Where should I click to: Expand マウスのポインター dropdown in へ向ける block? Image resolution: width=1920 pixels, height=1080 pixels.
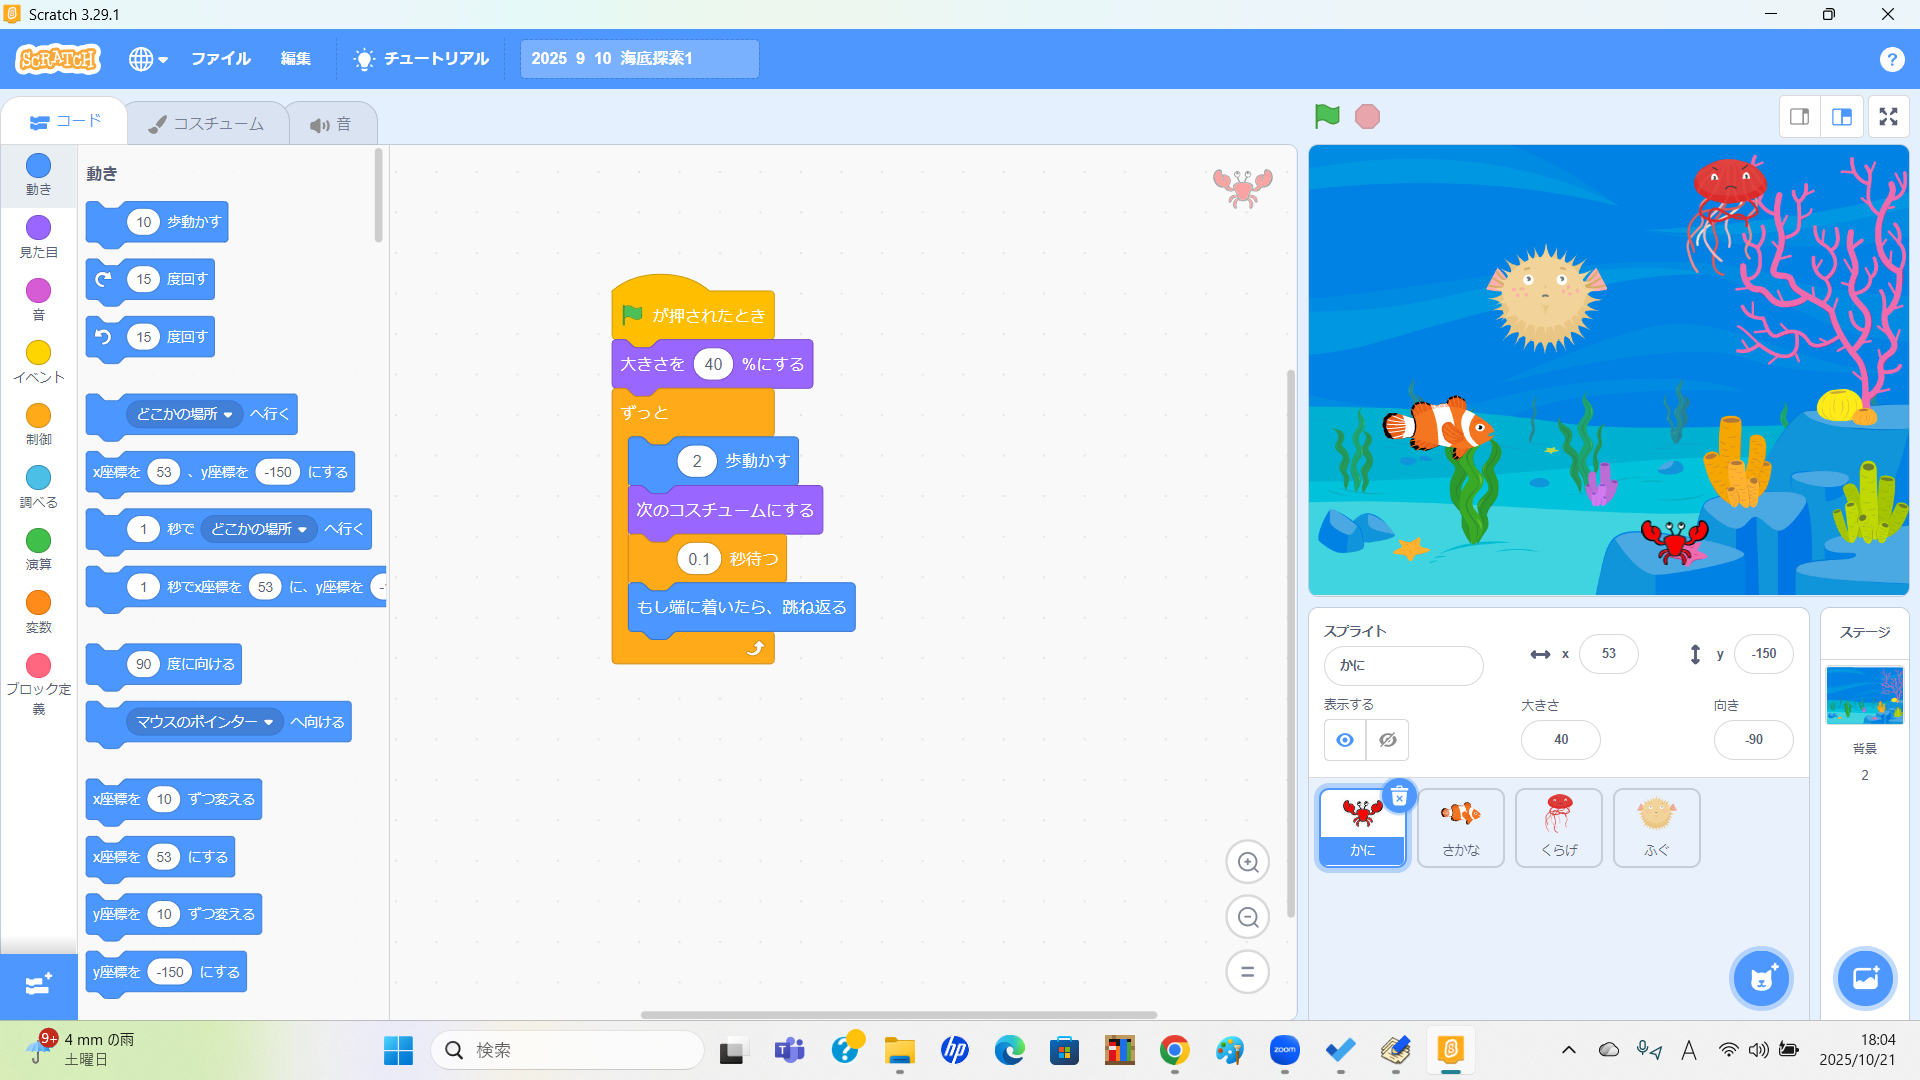coord(268,722)
